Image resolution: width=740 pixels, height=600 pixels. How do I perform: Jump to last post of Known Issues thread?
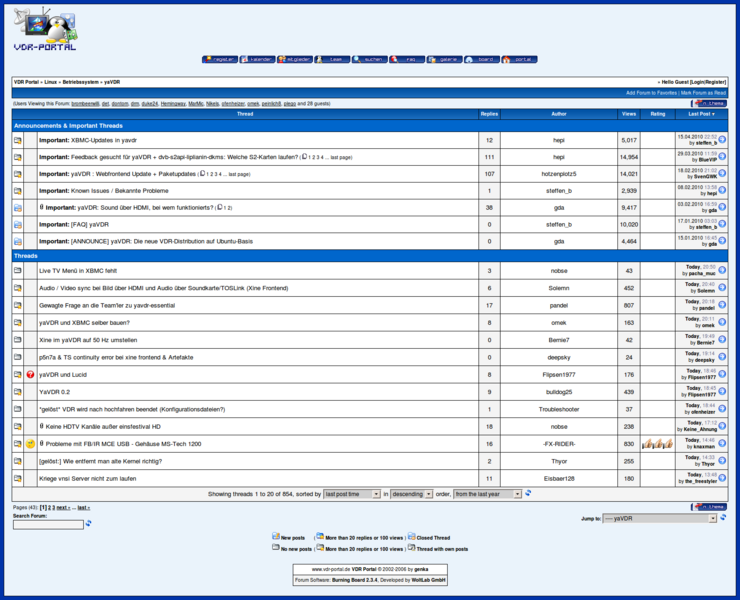(722, 190)
